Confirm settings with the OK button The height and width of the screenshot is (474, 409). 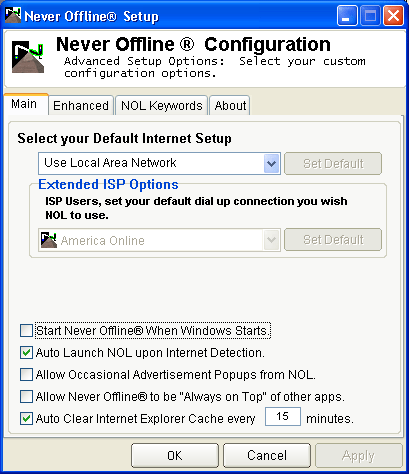[175, 455]
